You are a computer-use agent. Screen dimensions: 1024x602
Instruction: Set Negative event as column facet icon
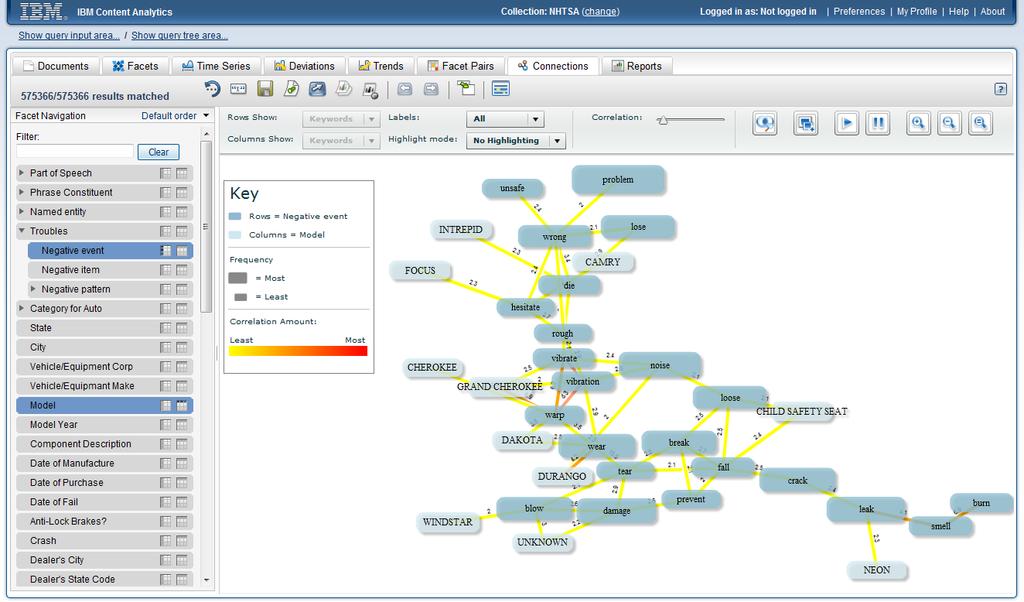(x=182, y=251)
